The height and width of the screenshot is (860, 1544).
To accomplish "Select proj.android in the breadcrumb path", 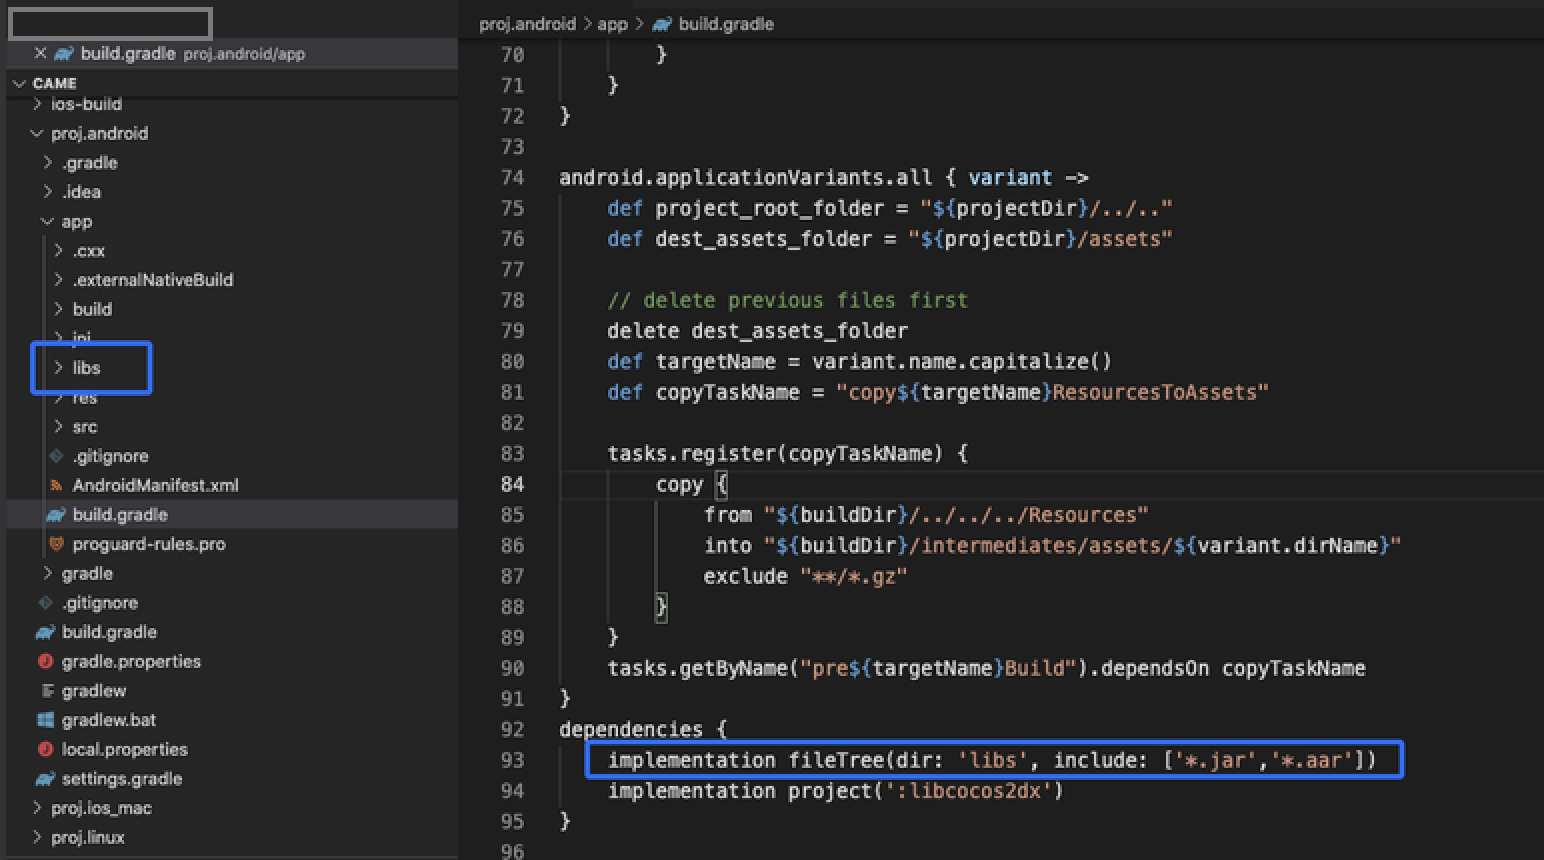I will pos(527,24).
